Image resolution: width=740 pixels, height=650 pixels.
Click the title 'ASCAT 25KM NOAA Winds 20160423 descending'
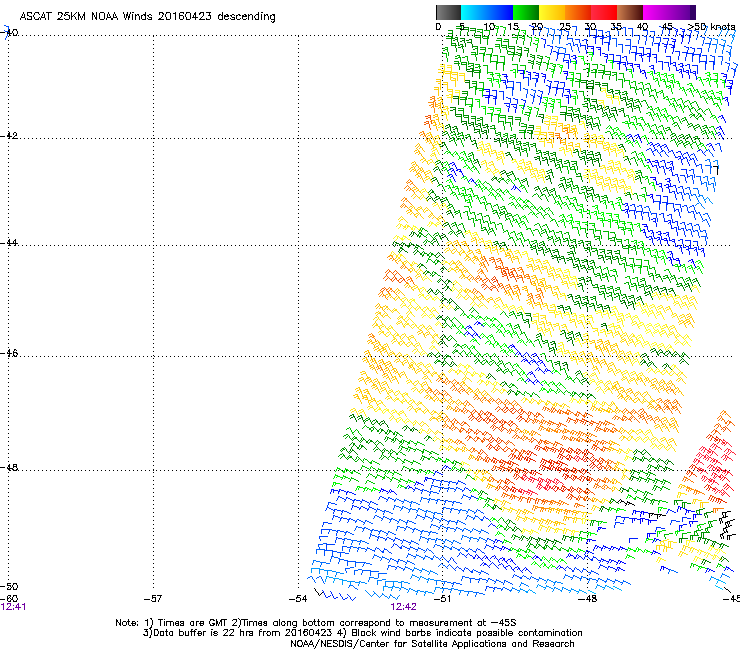coord(147,16)
